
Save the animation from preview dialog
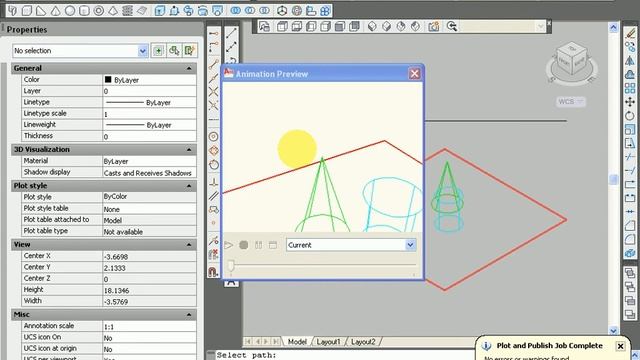(x=273, y=245)
